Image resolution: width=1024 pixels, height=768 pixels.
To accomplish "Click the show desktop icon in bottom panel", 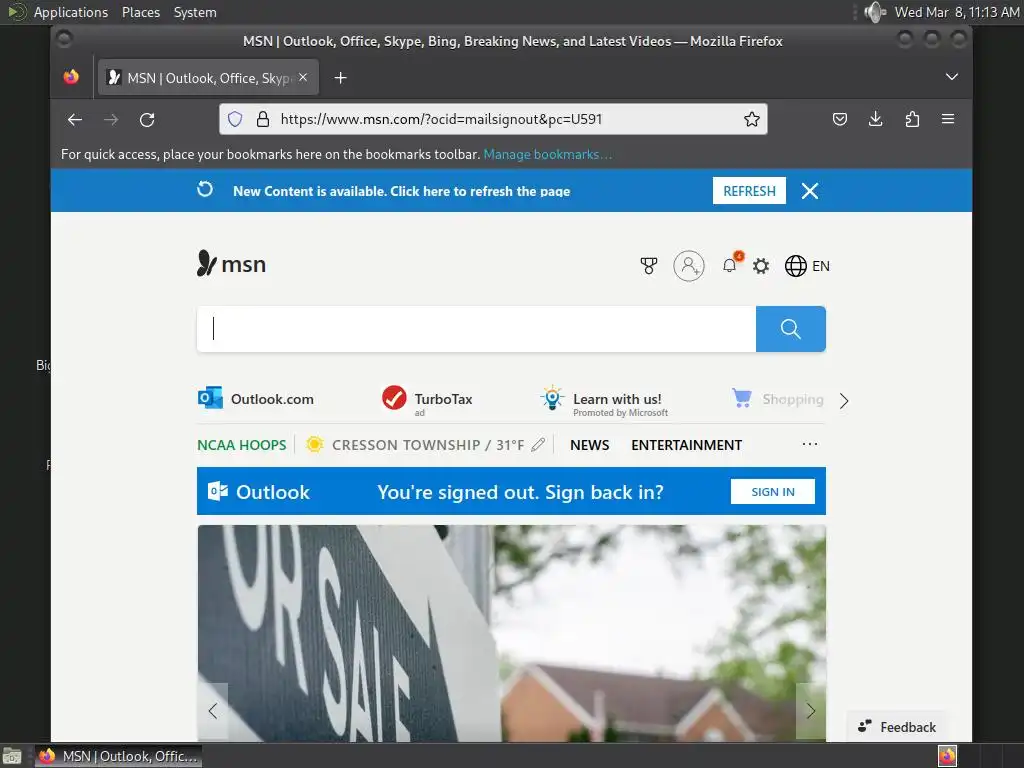I will [12, 756].
